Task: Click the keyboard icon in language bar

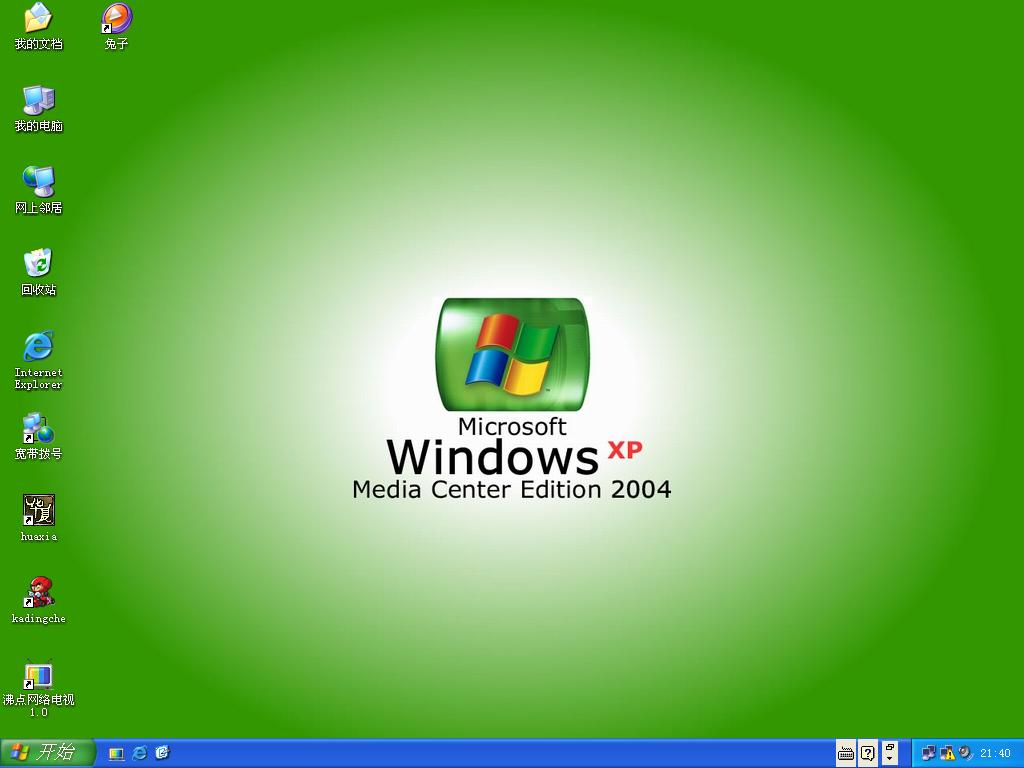Action: [x=846, y=754]
